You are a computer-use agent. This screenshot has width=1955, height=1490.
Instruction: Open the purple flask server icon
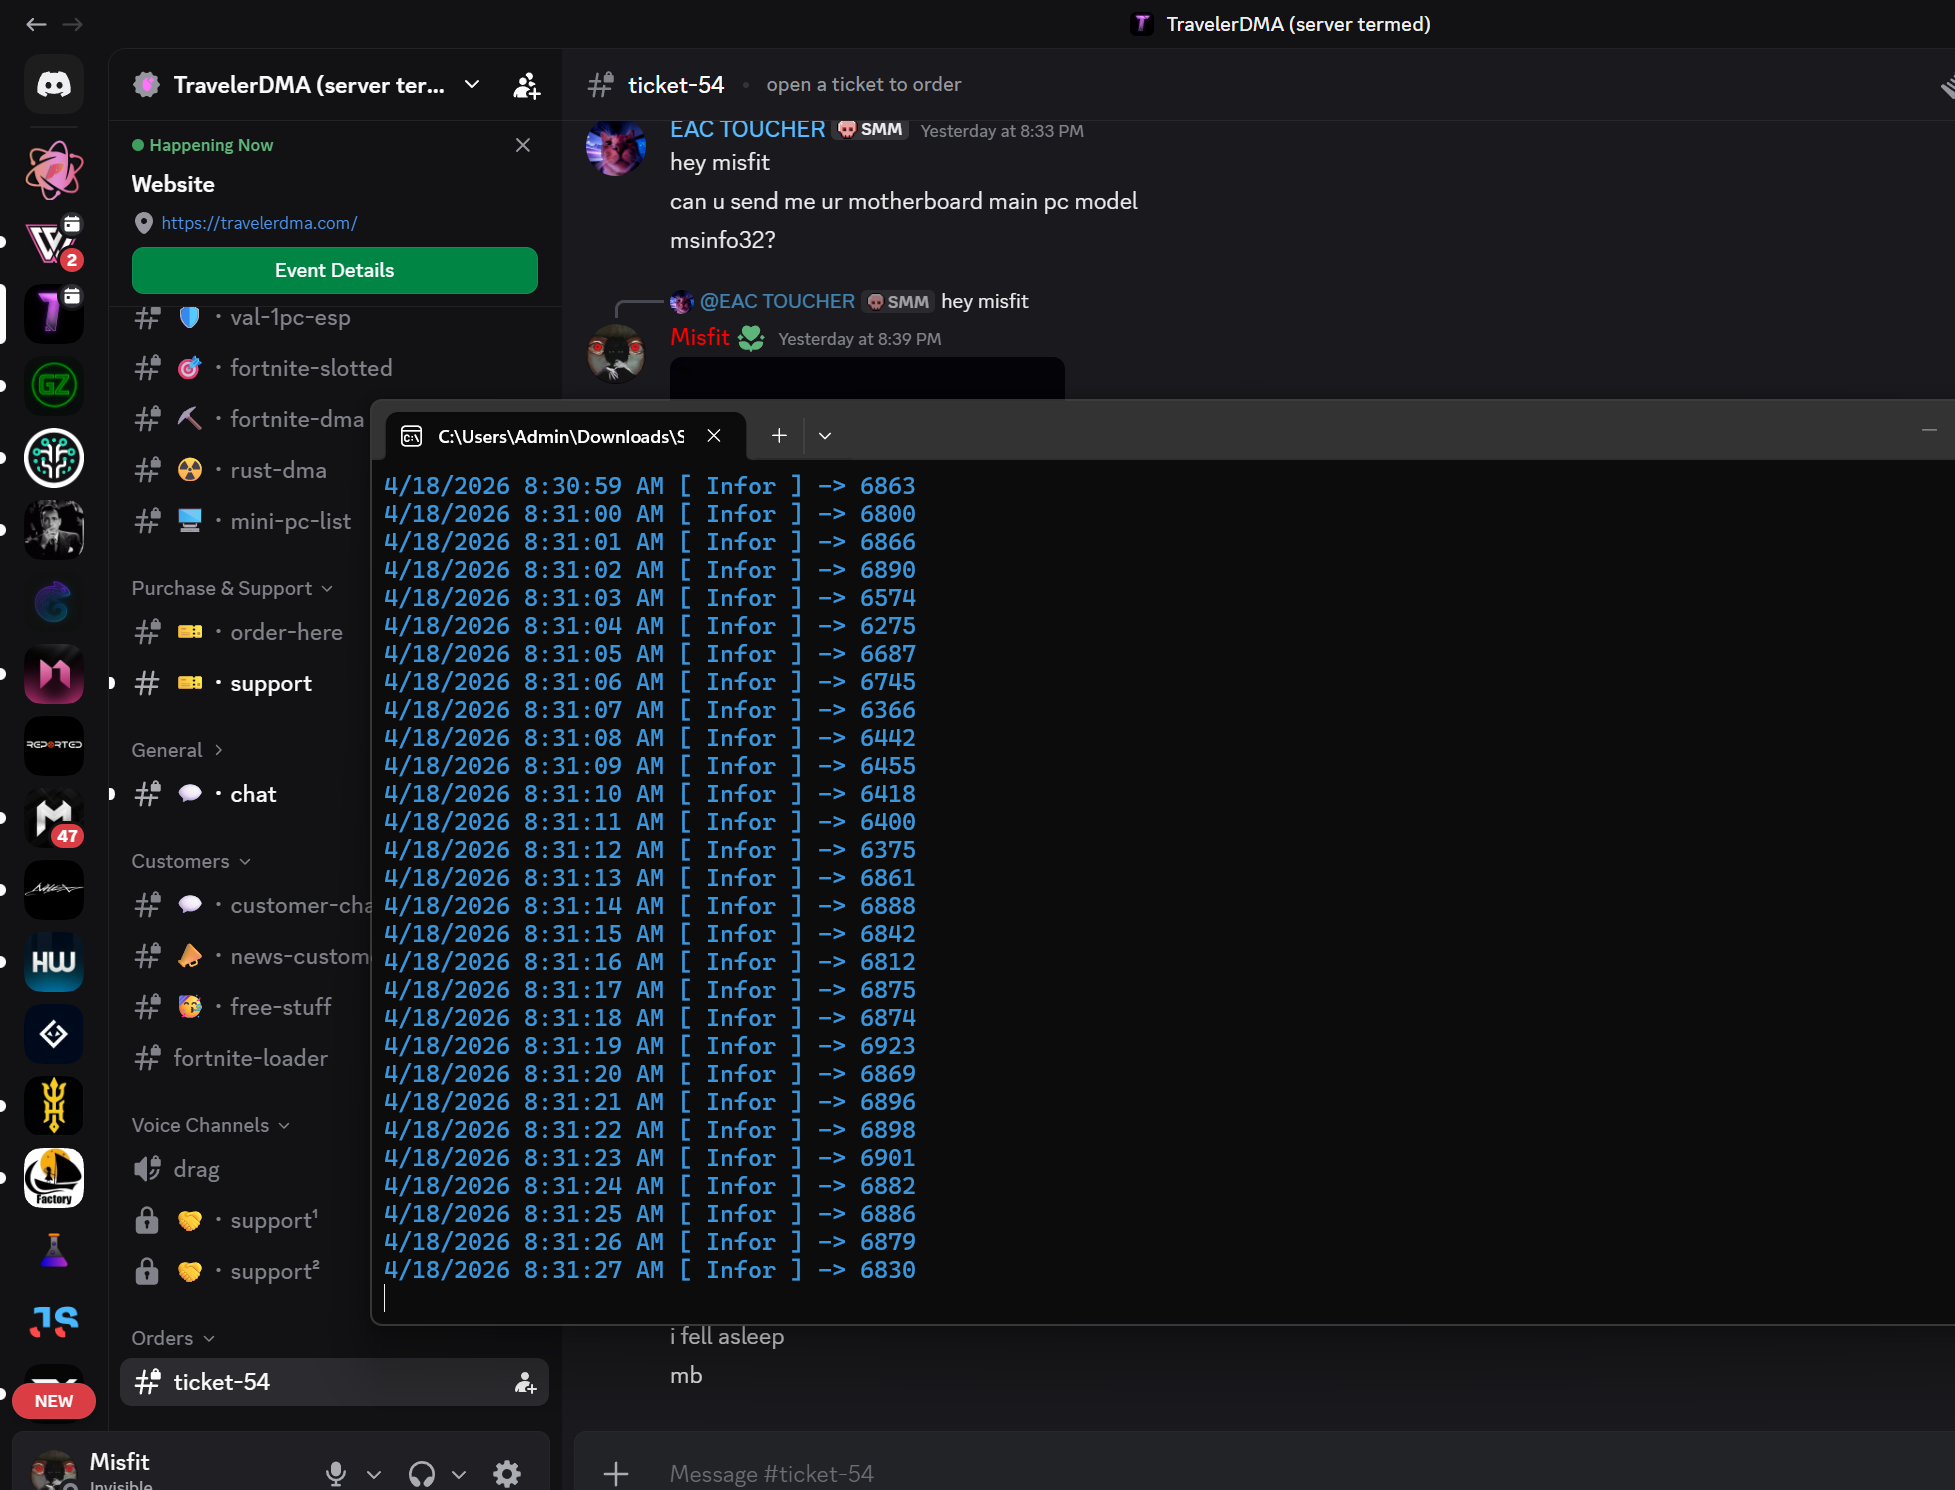[54, 1250]
